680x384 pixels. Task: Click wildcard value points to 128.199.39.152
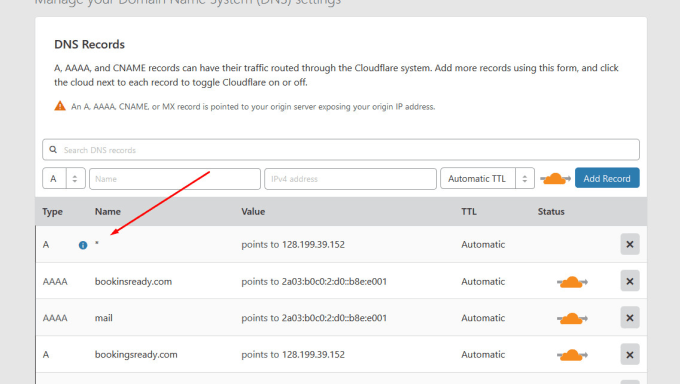click(293, 245)
